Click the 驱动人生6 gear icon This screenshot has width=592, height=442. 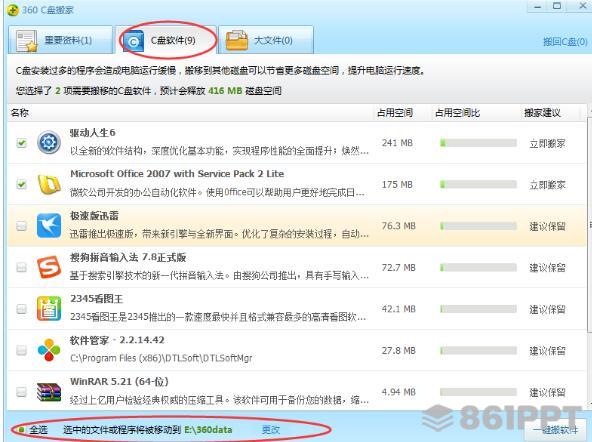coord(49,143)
